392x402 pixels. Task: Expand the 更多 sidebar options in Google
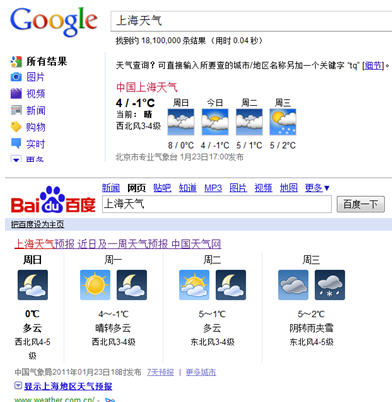coord(16,159)
